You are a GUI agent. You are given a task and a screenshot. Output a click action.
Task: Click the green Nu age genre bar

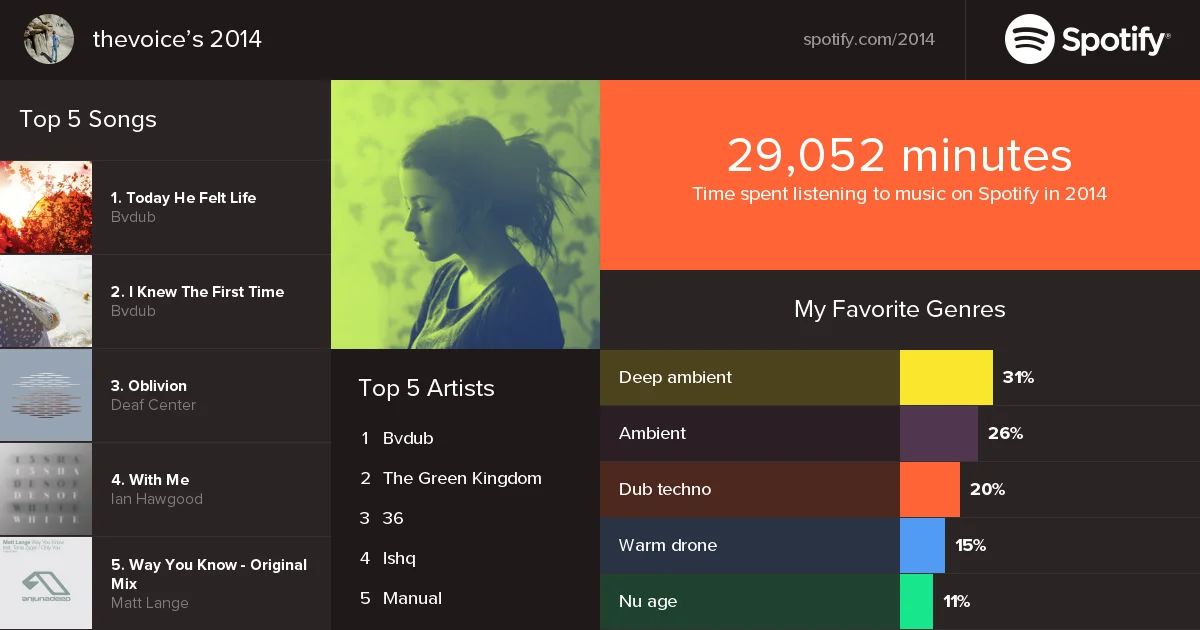(x=916, y=601)
